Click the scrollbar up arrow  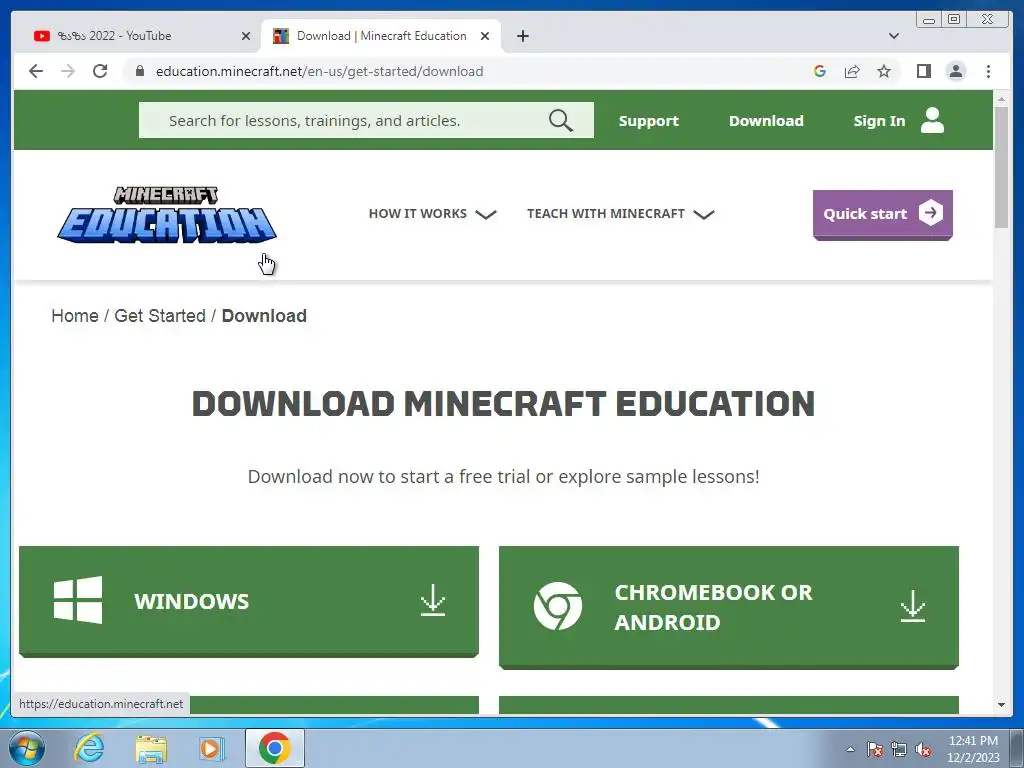[x=1001, y=99]
